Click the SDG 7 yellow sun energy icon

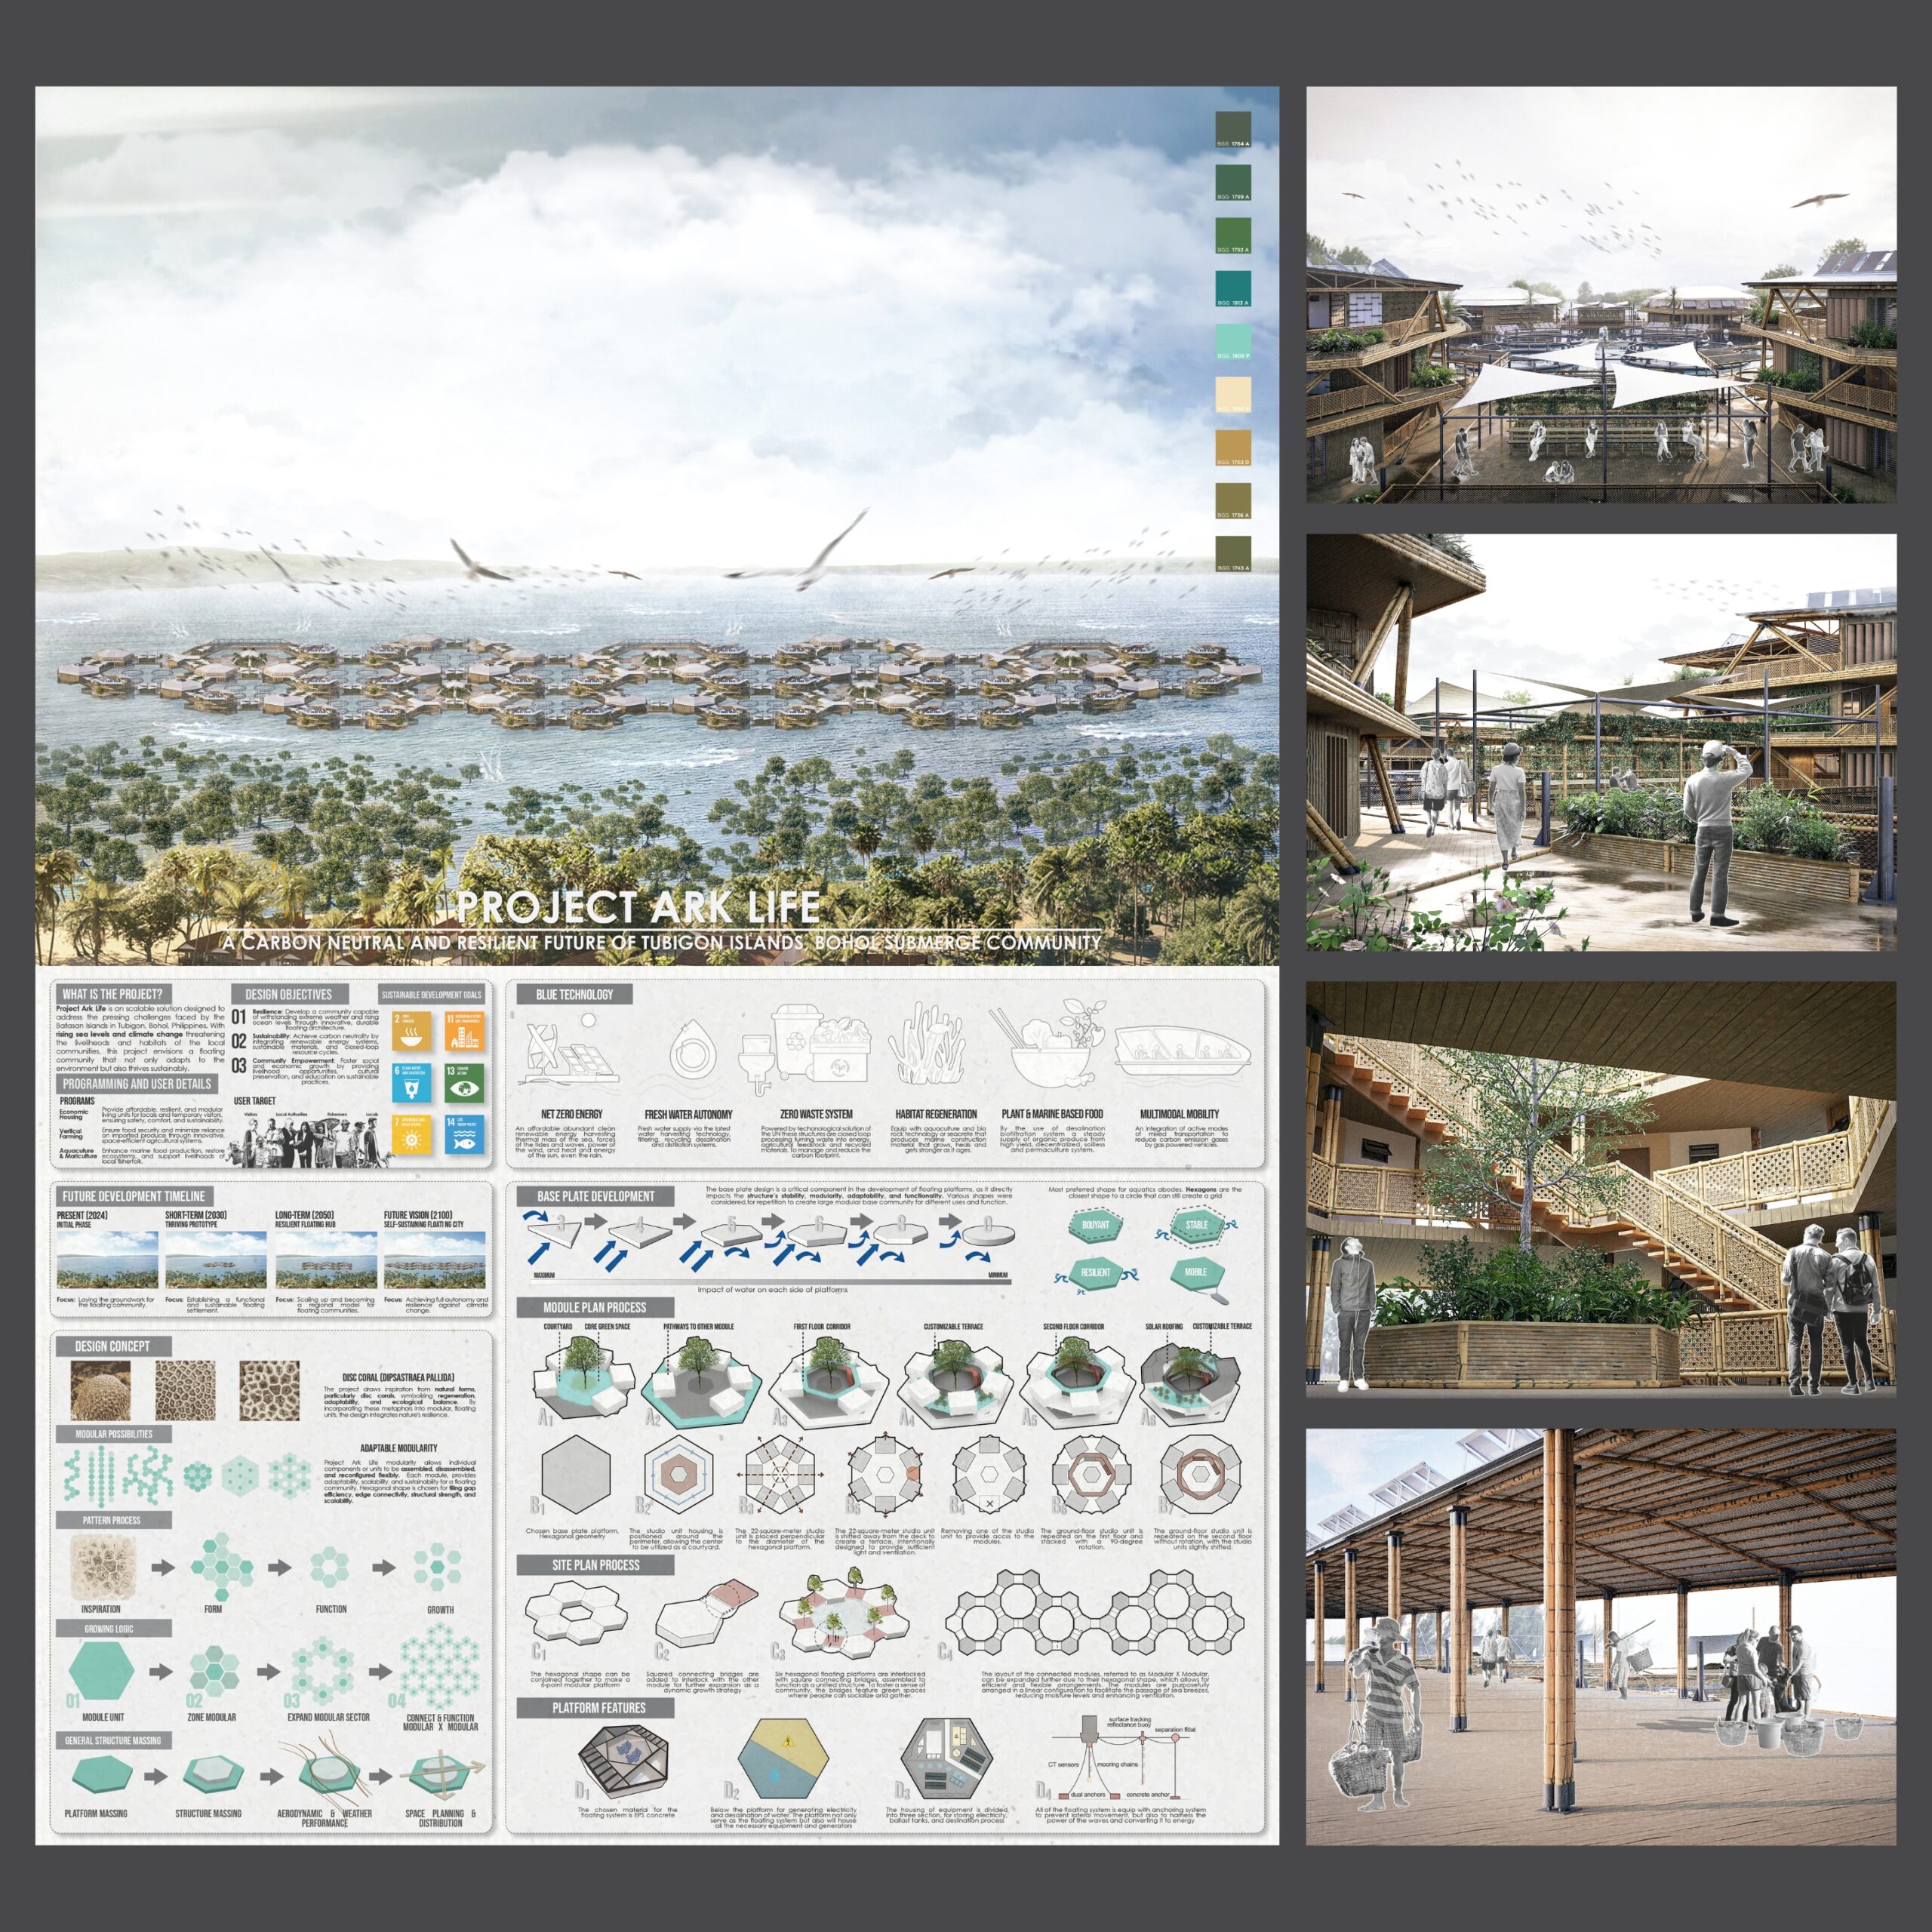(x=411, y=1135)
